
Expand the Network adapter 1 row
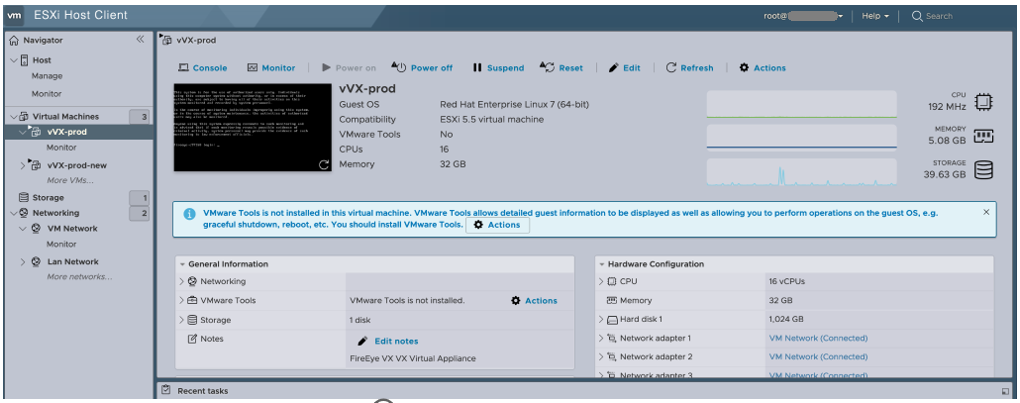(601, 339)
